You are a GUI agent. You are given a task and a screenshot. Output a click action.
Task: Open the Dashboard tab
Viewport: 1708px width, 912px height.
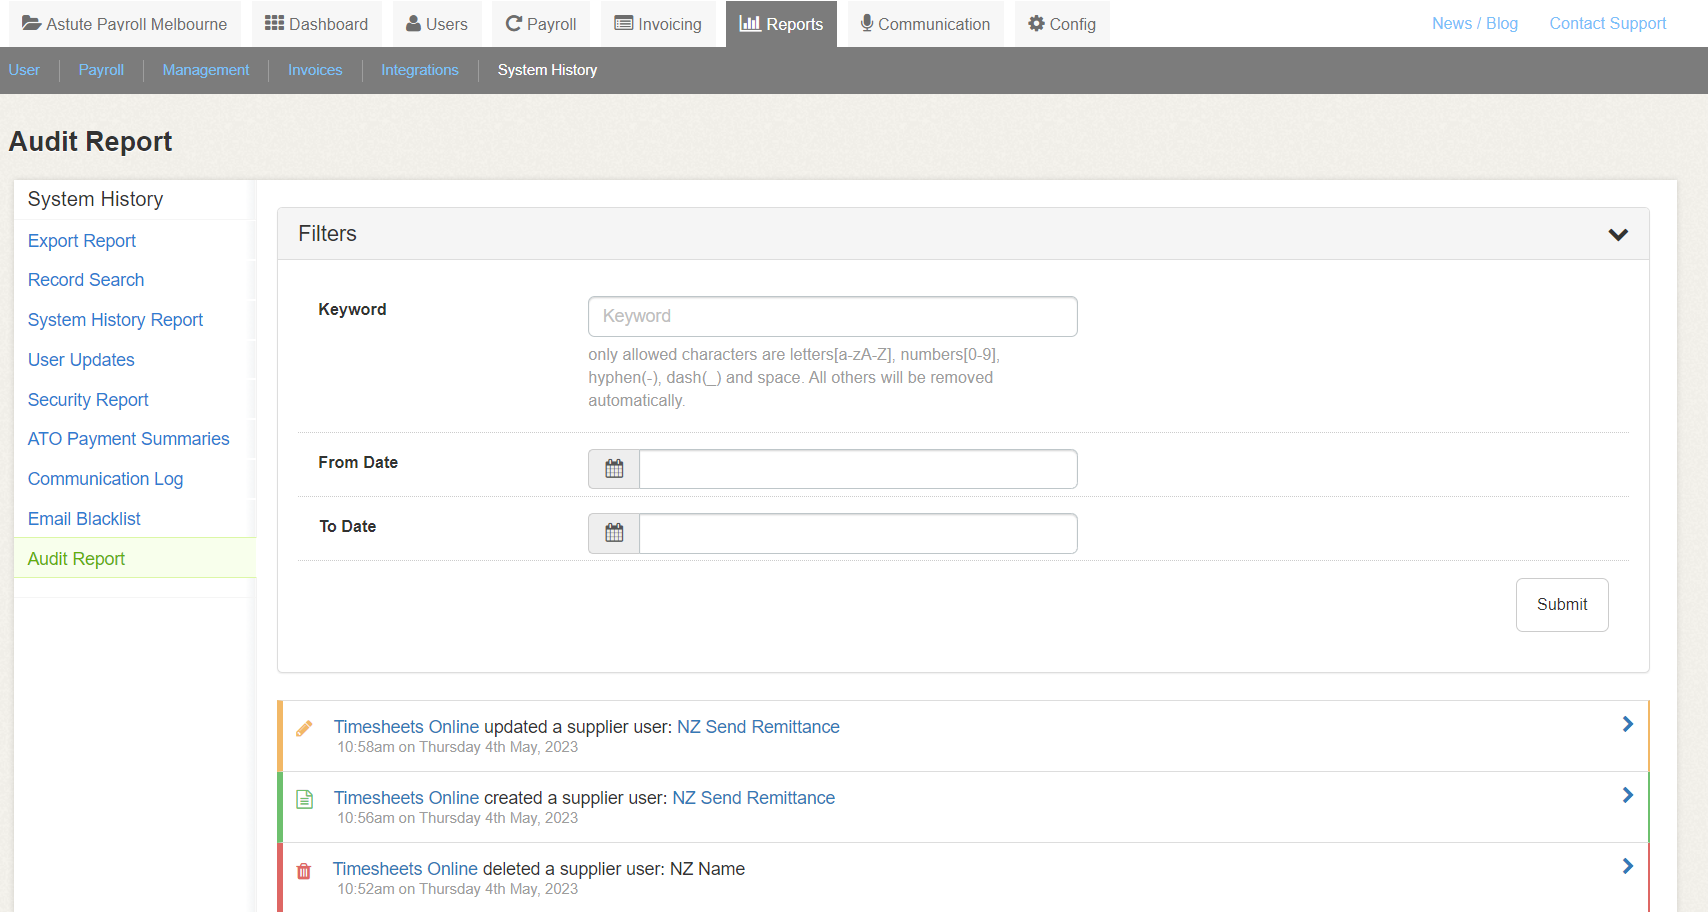pos(316,24)
